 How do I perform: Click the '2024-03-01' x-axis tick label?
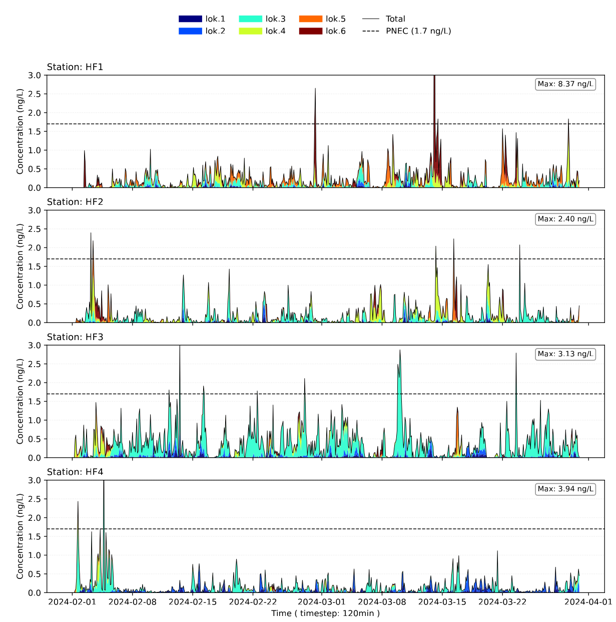point(322,602)
